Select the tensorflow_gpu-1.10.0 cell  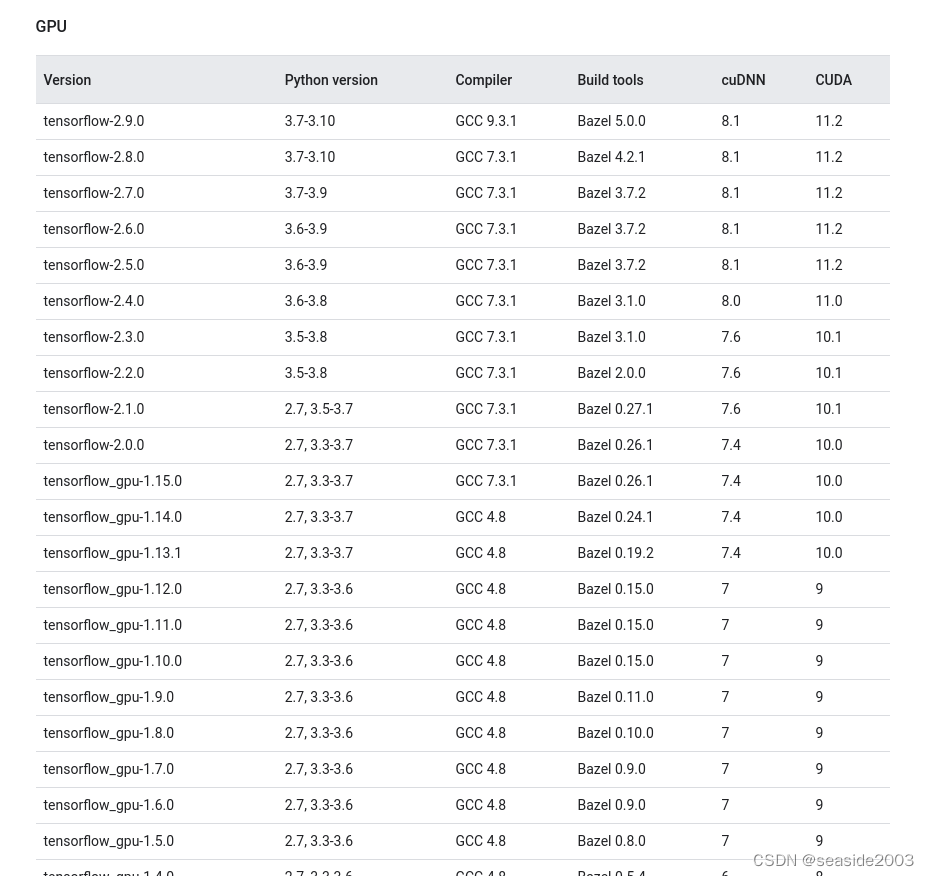pyautogui.click(x=113, y=661)
